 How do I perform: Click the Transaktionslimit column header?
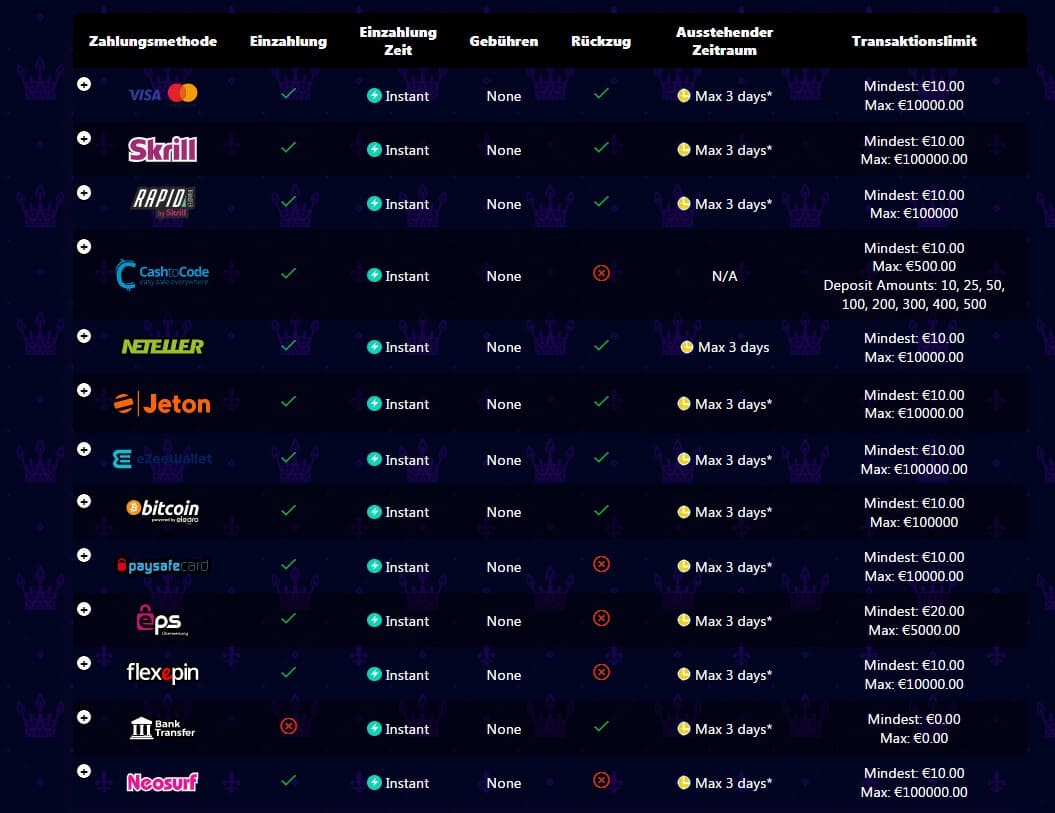[914, 41]
